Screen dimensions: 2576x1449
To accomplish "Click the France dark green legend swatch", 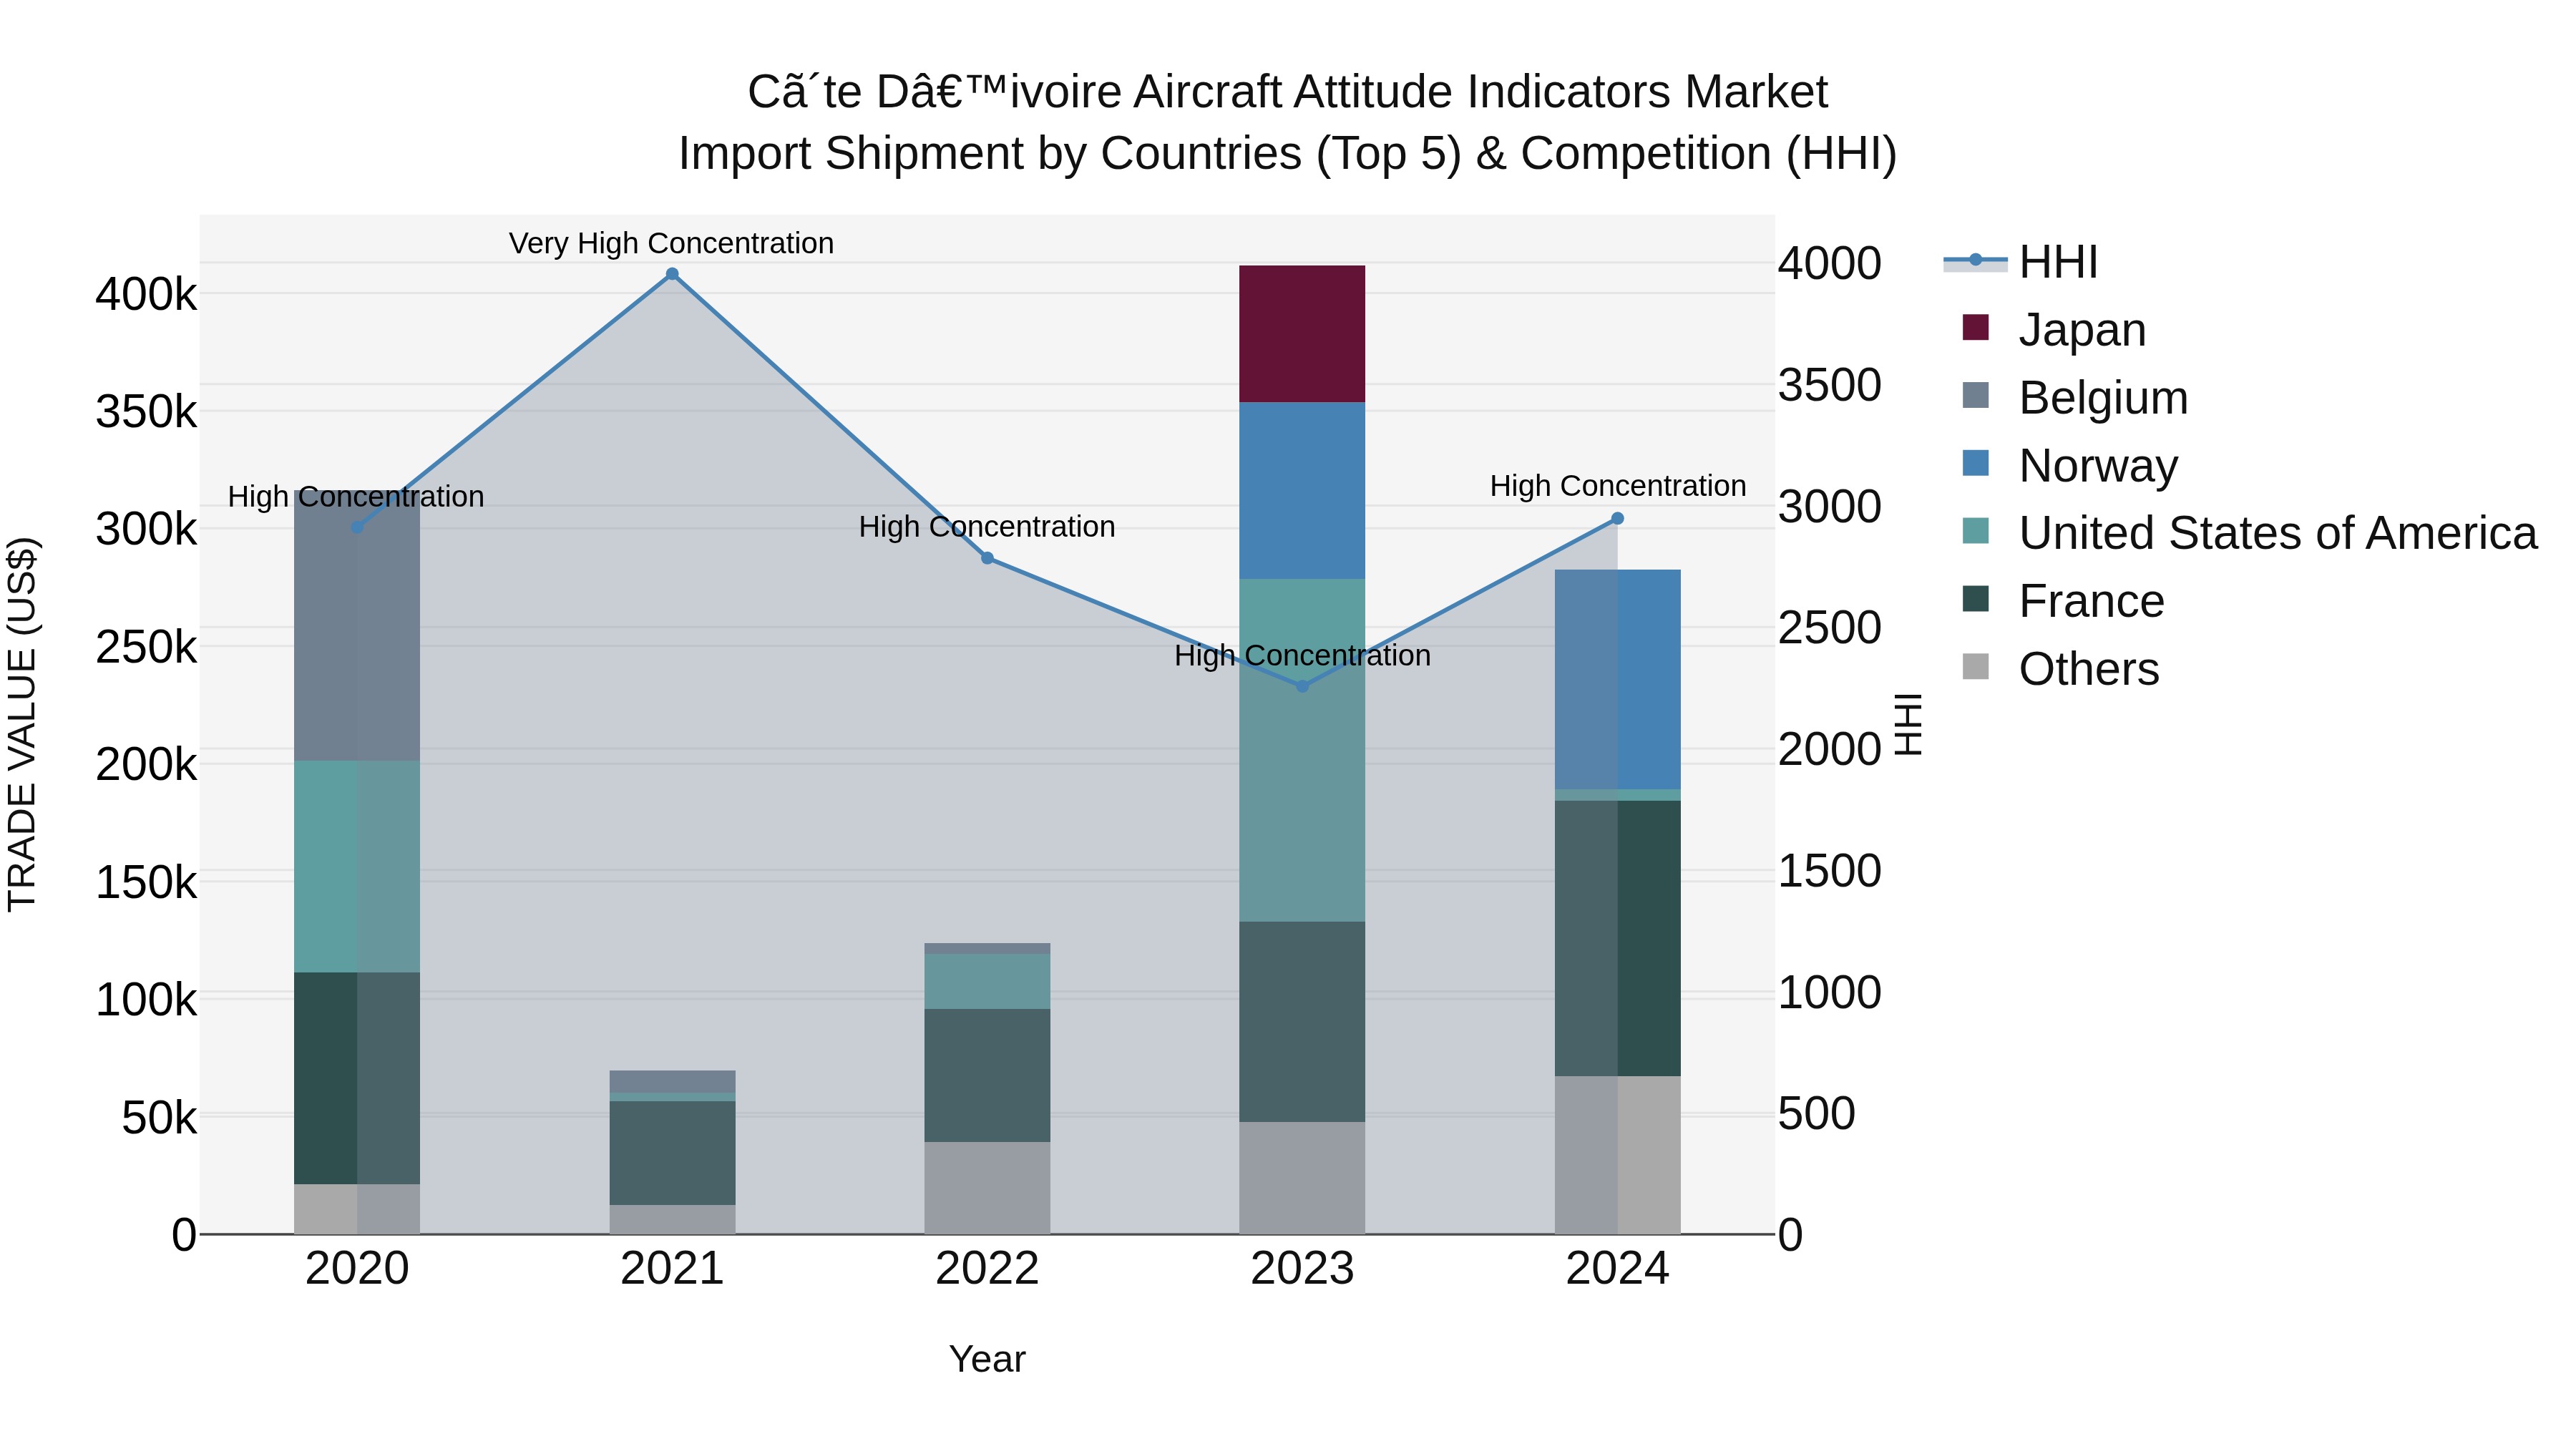I will [1975, 599].
